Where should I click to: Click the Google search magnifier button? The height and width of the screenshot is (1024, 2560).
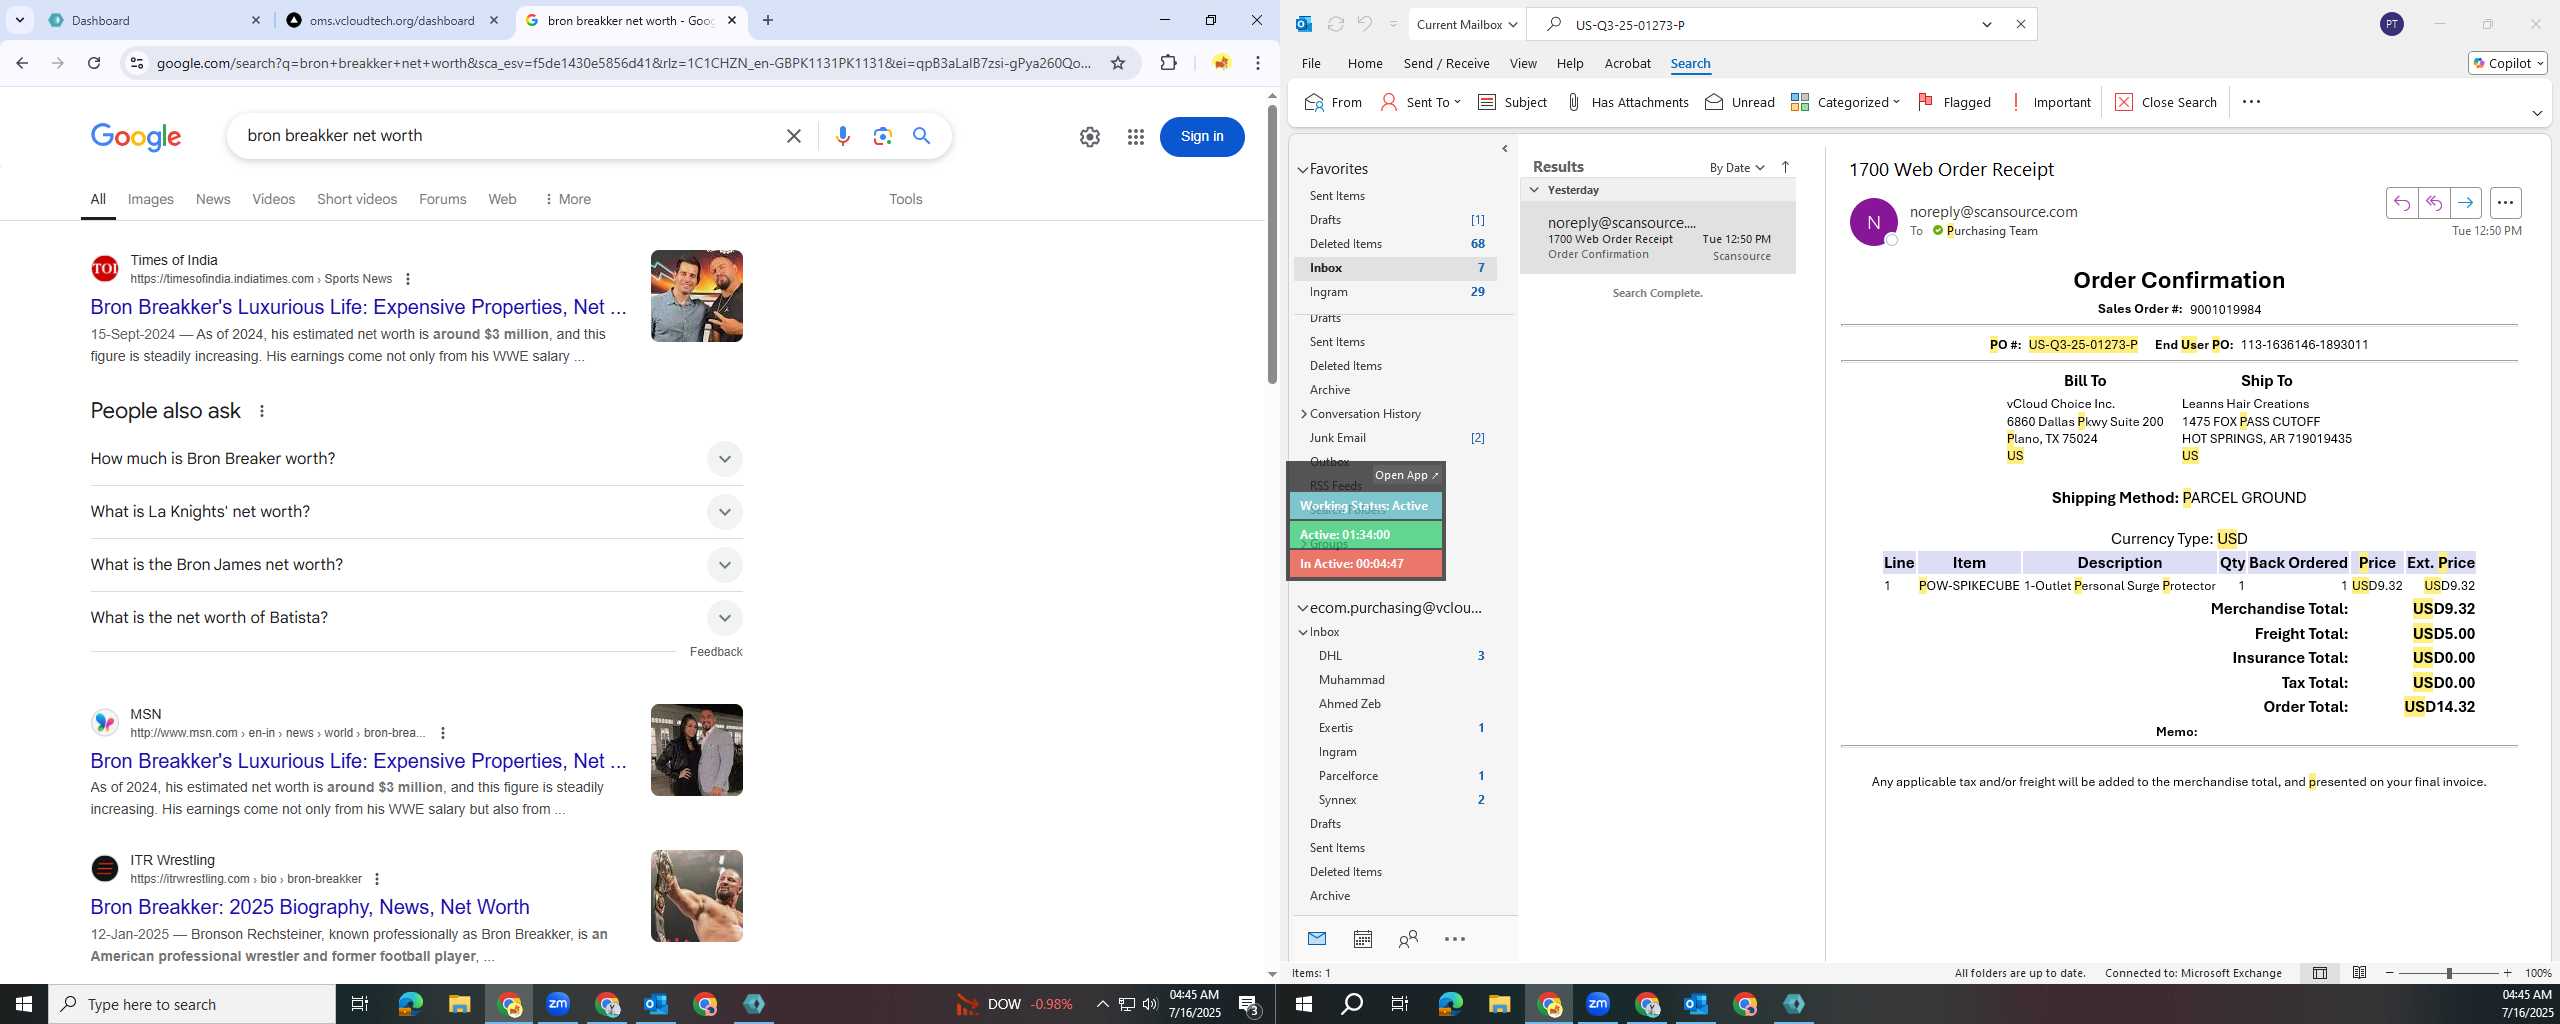pyautogui.click(x=922, y=136)
